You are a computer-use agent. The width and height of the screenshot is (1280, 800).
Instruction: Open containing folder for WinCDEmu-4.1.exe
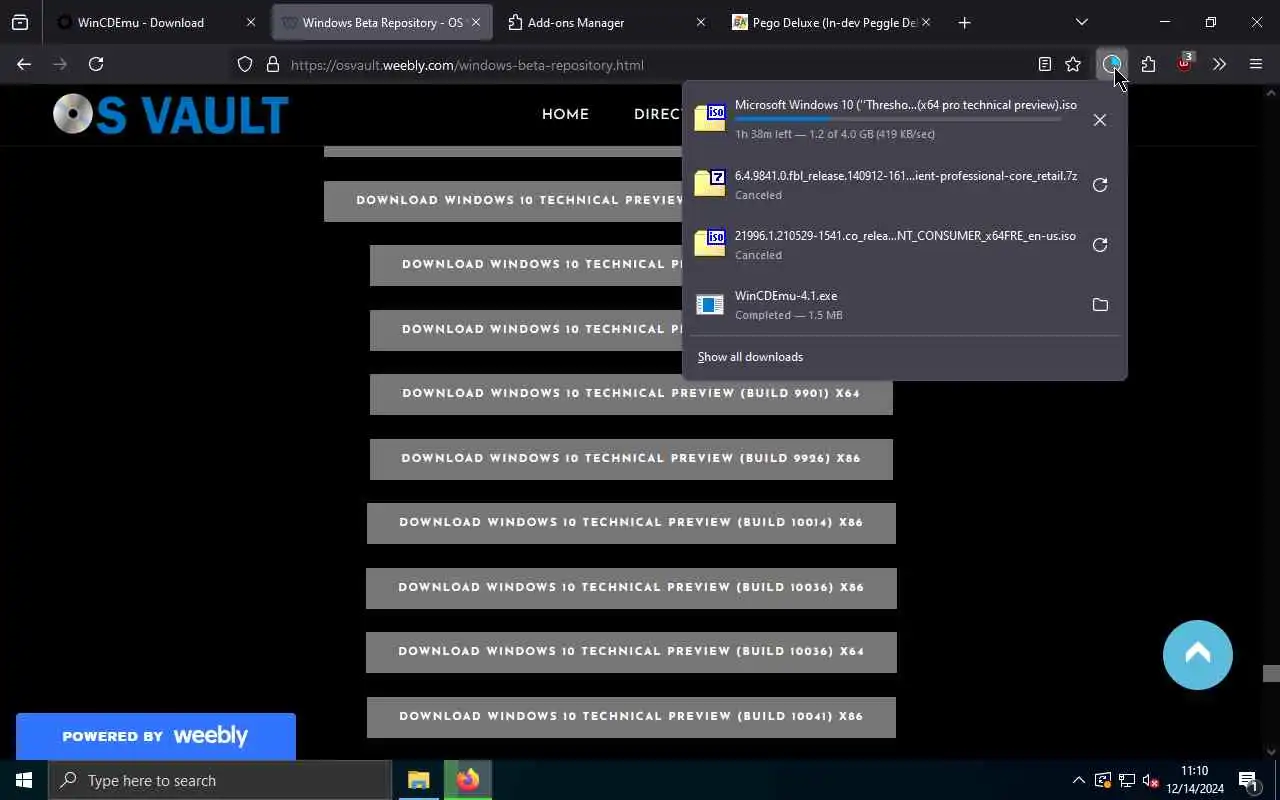(1099, 305)
